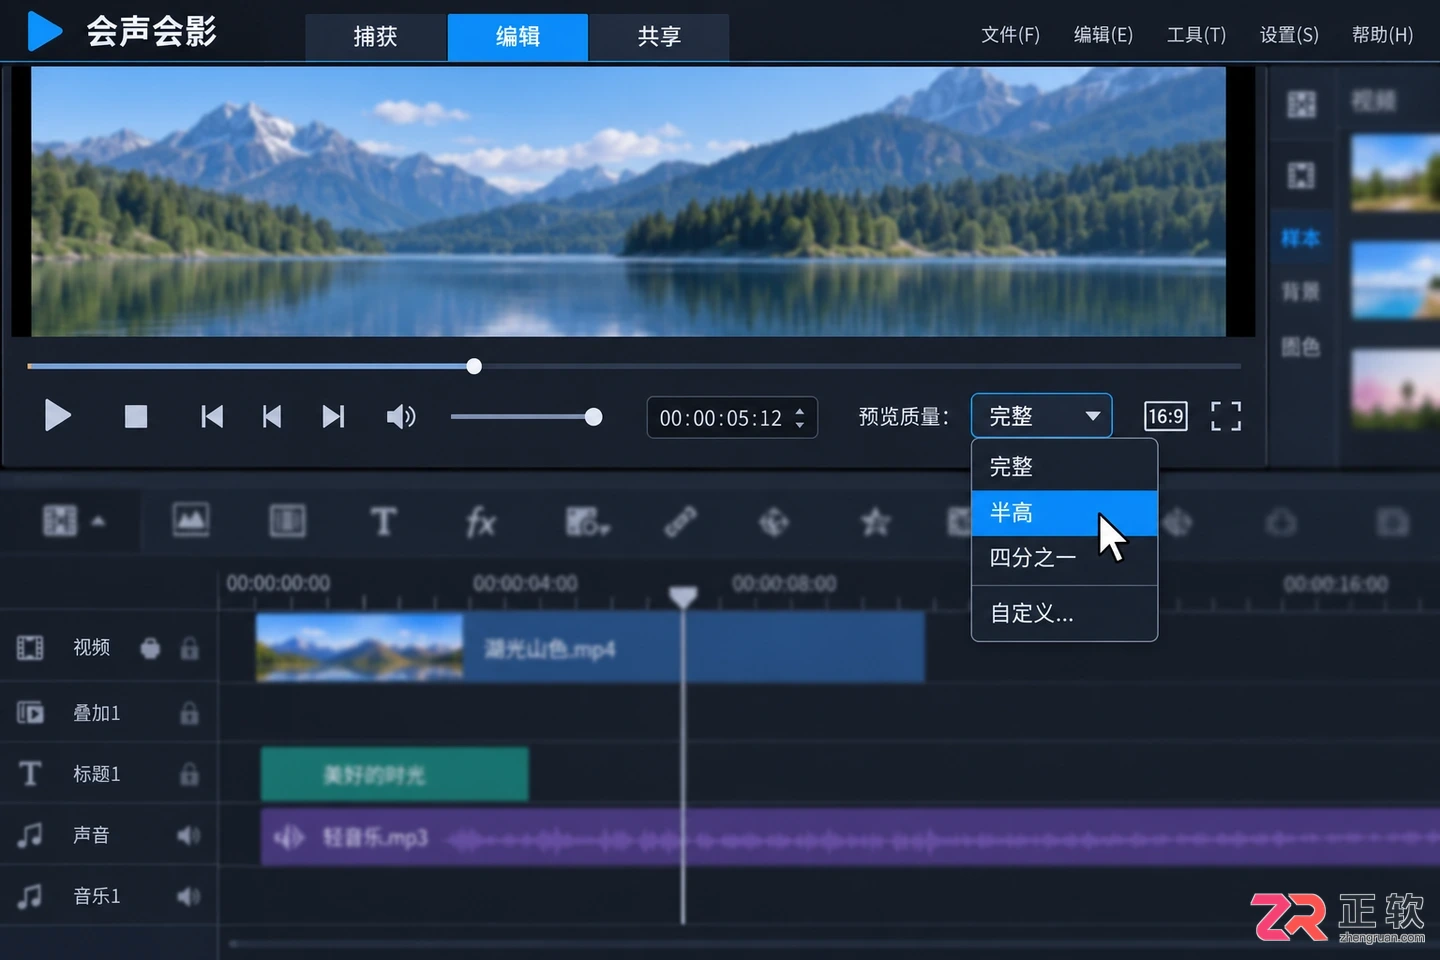Viewport: 1440px width, 960px height.
Task: Click the title track T icon for 标题1
Action: coord(30,773)
